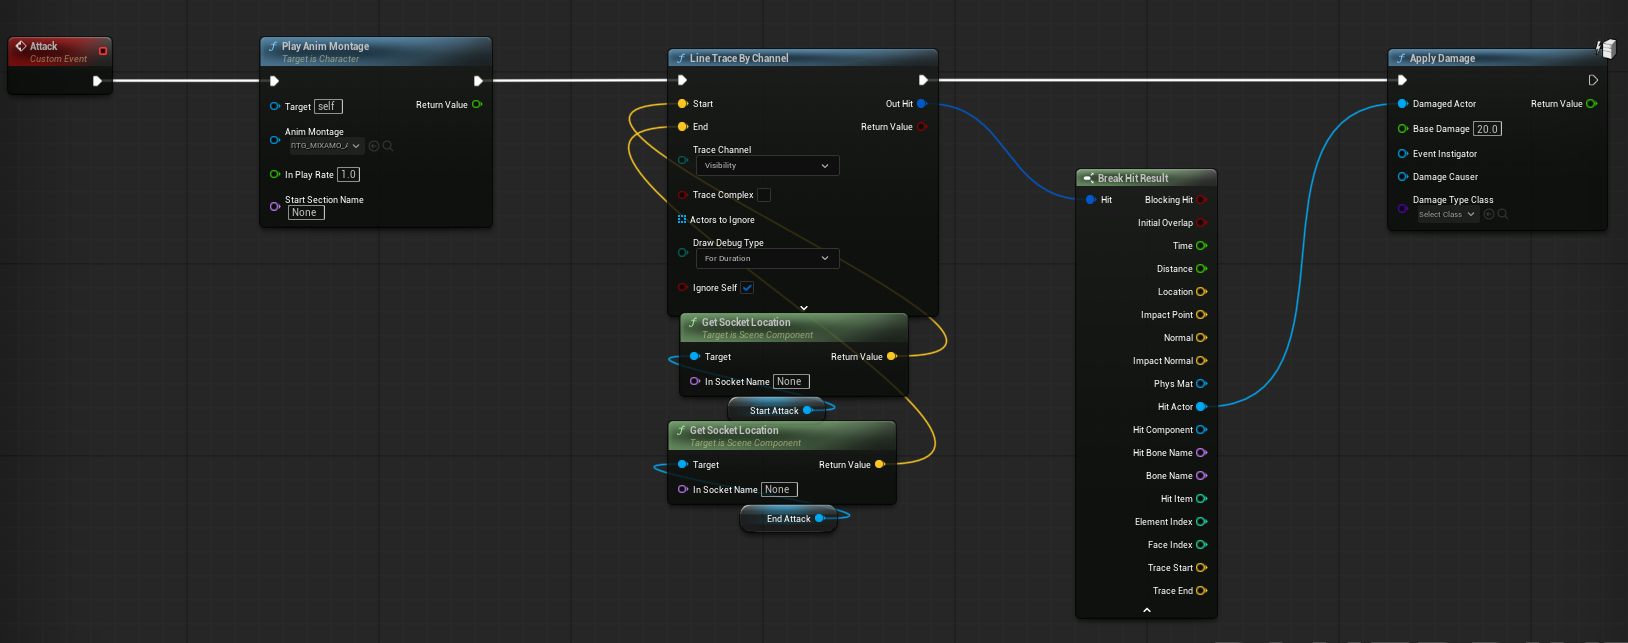Click use-selected-asset arrow beside Anim Montage

click(x=374, y=146)
